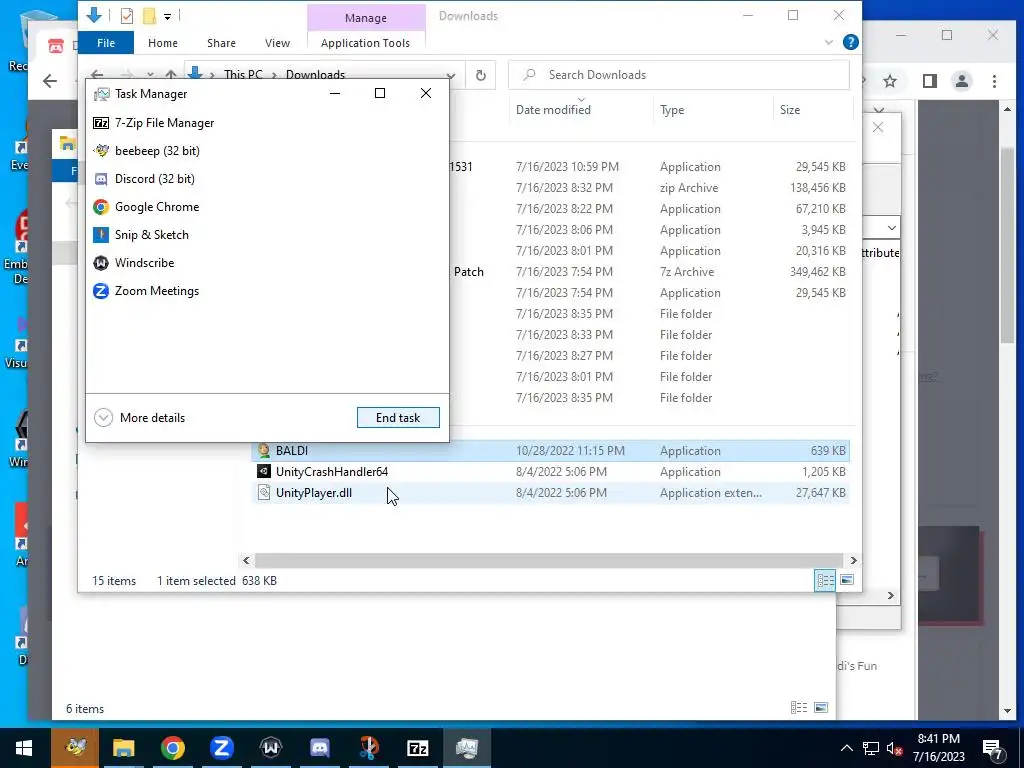Image resolution: width=1024 pixels, height=768 pixels.
Task: Expand More details in Task Manager
Action: coord(140,418)
